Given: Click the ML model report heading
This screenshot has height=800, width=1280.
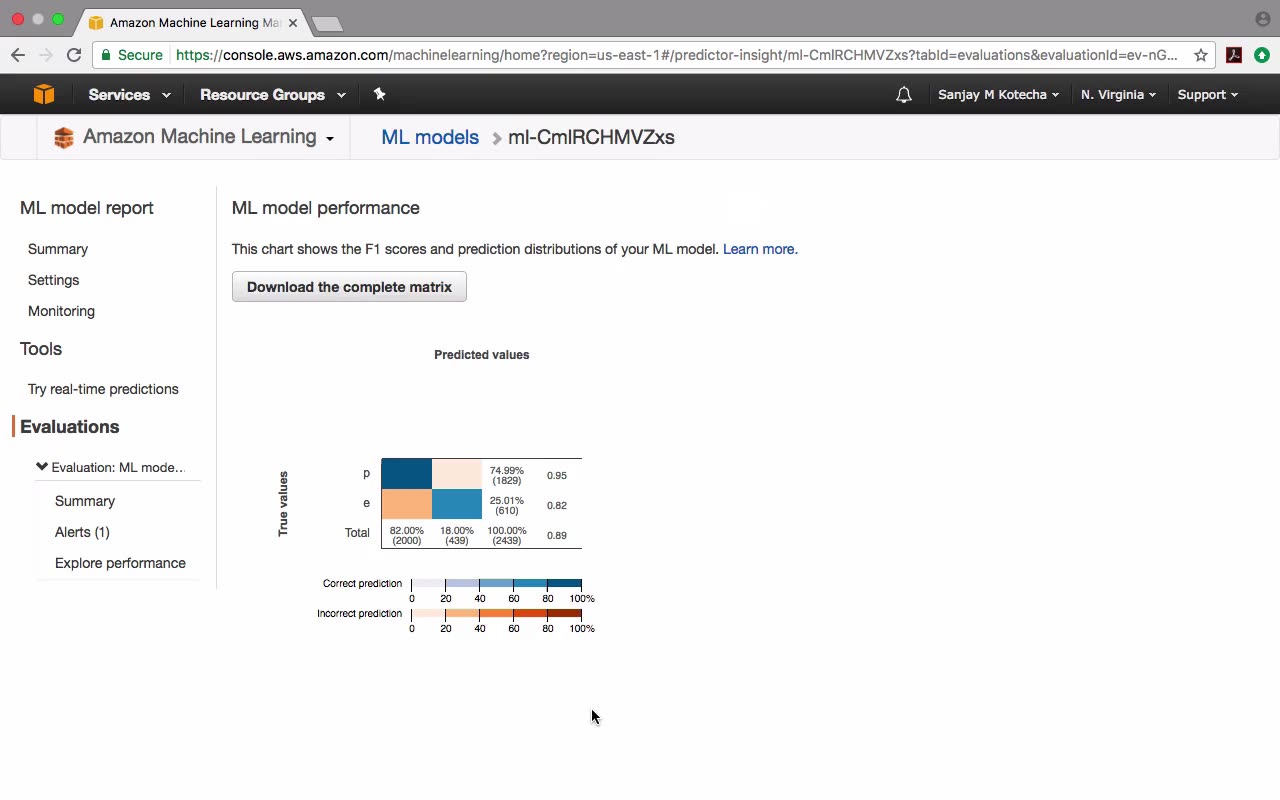Looking at the screenshot, I should 87,208.
